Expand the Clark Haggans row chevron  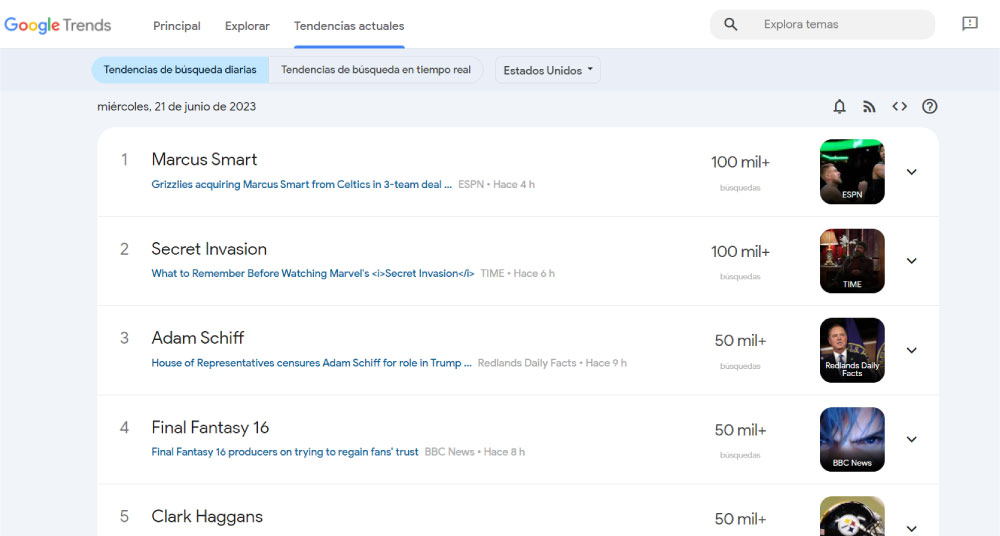[911, 528]
